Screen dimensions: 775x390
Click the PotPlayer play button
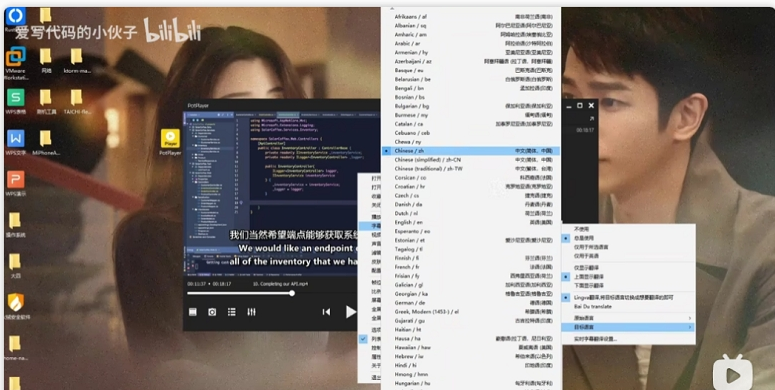click(x=350, y=312)
